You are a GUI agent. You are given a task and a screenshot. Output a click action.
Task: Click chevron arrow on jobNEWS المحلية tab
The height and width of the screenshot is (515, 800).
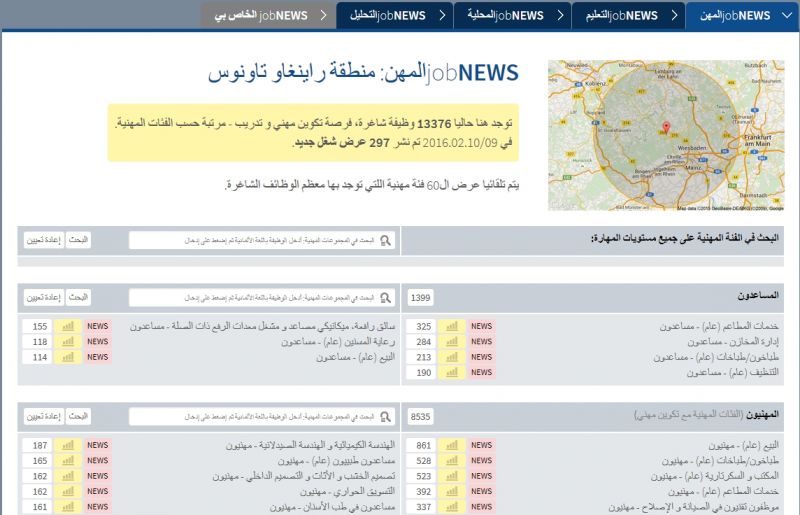(560, 15)
